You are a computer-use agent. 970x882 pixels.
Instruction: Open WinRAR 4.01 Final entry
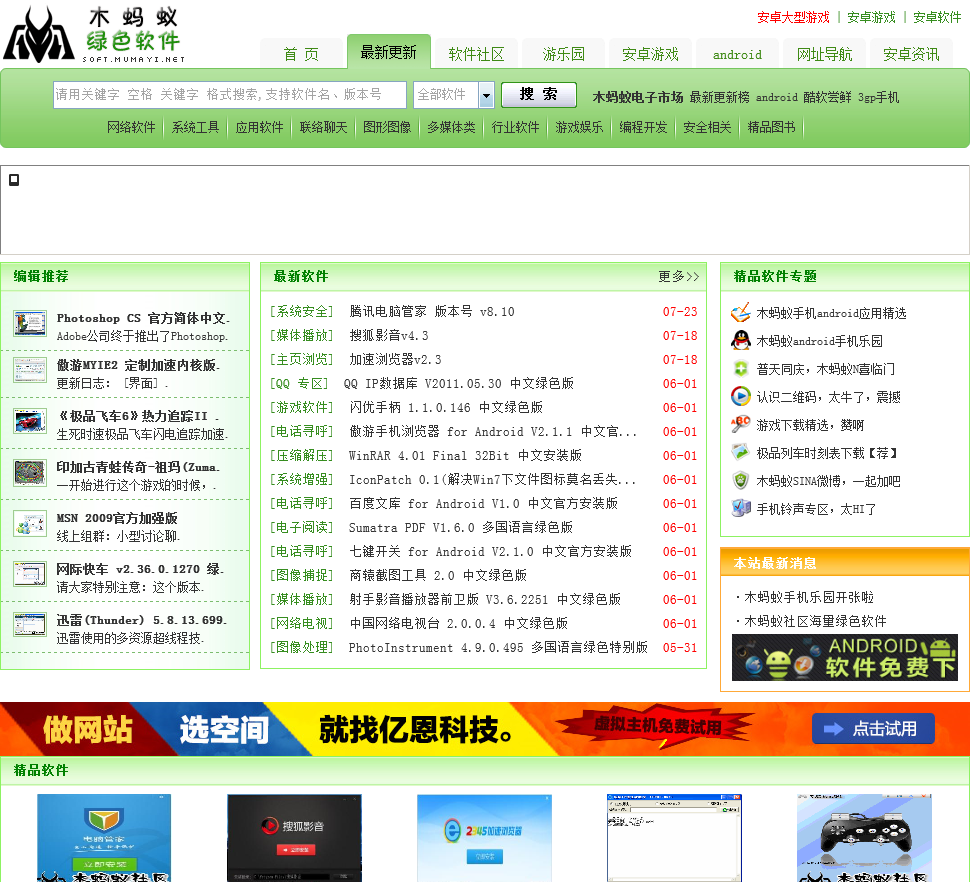(465, 456)
